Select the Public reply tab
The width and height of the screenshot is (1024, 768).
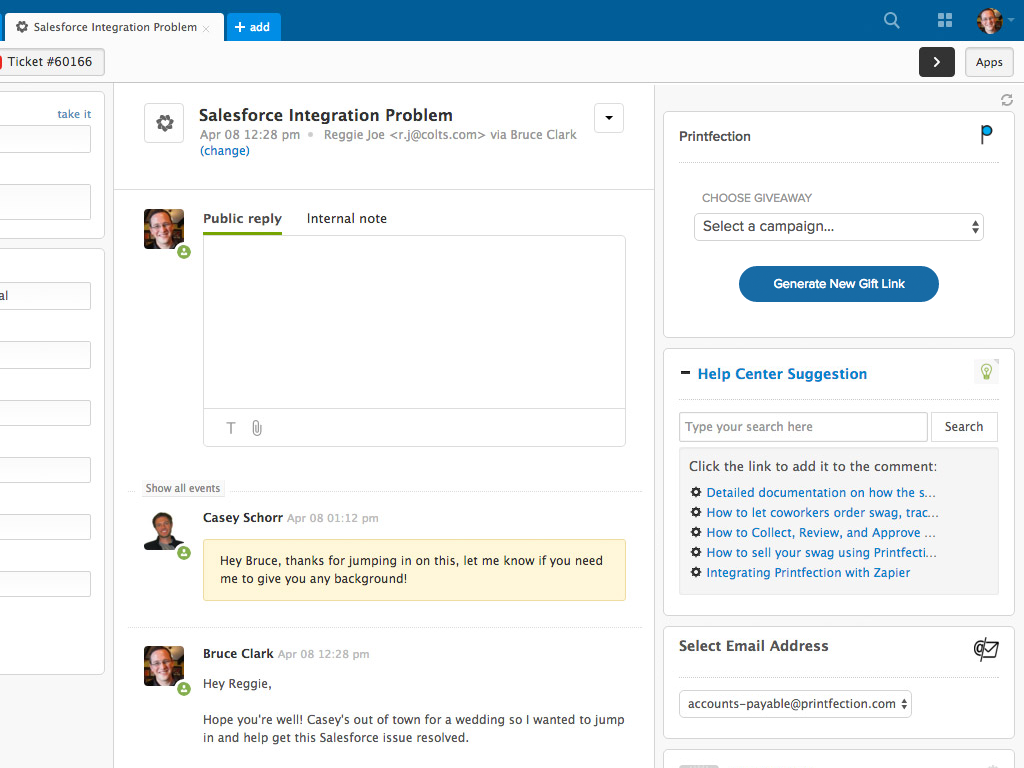coord(242,219)
